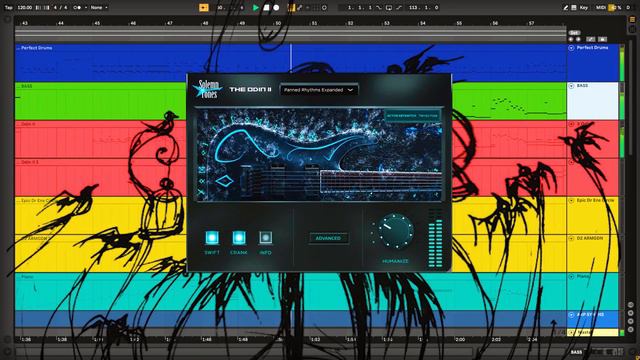Click the BASS label in bottom status bar
Image resolution: width=640 pixels, height=360 pixels.
[576, 352]
